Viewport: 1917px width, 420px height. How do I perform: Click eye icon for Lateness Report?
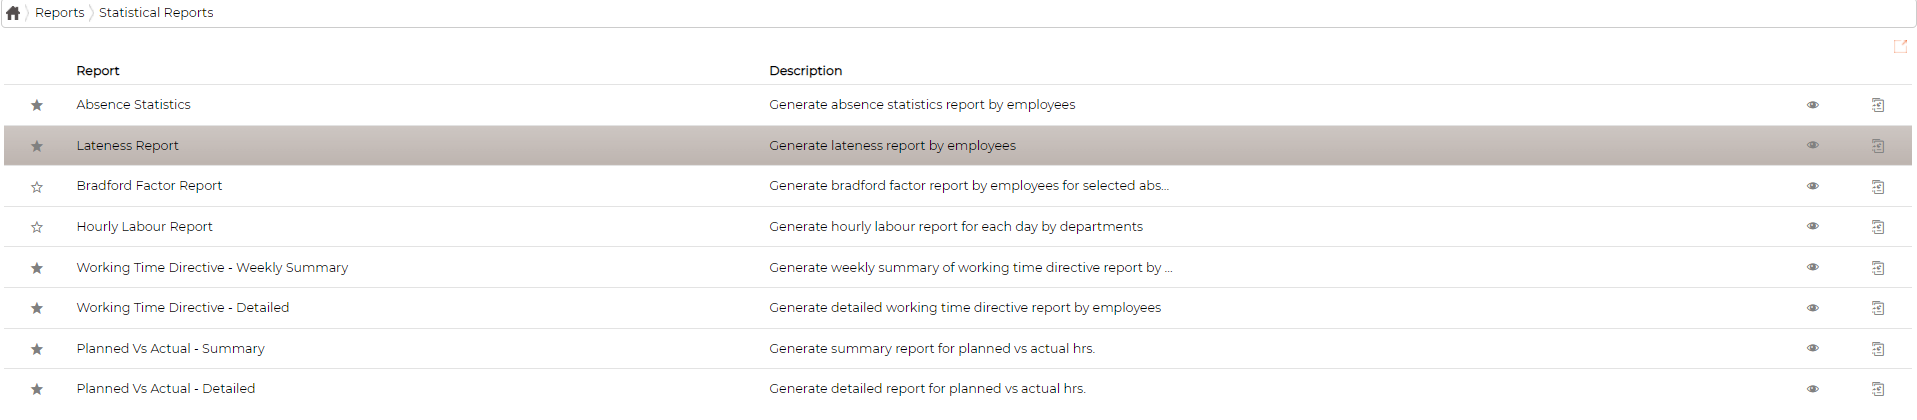[x=1813, y=145]
